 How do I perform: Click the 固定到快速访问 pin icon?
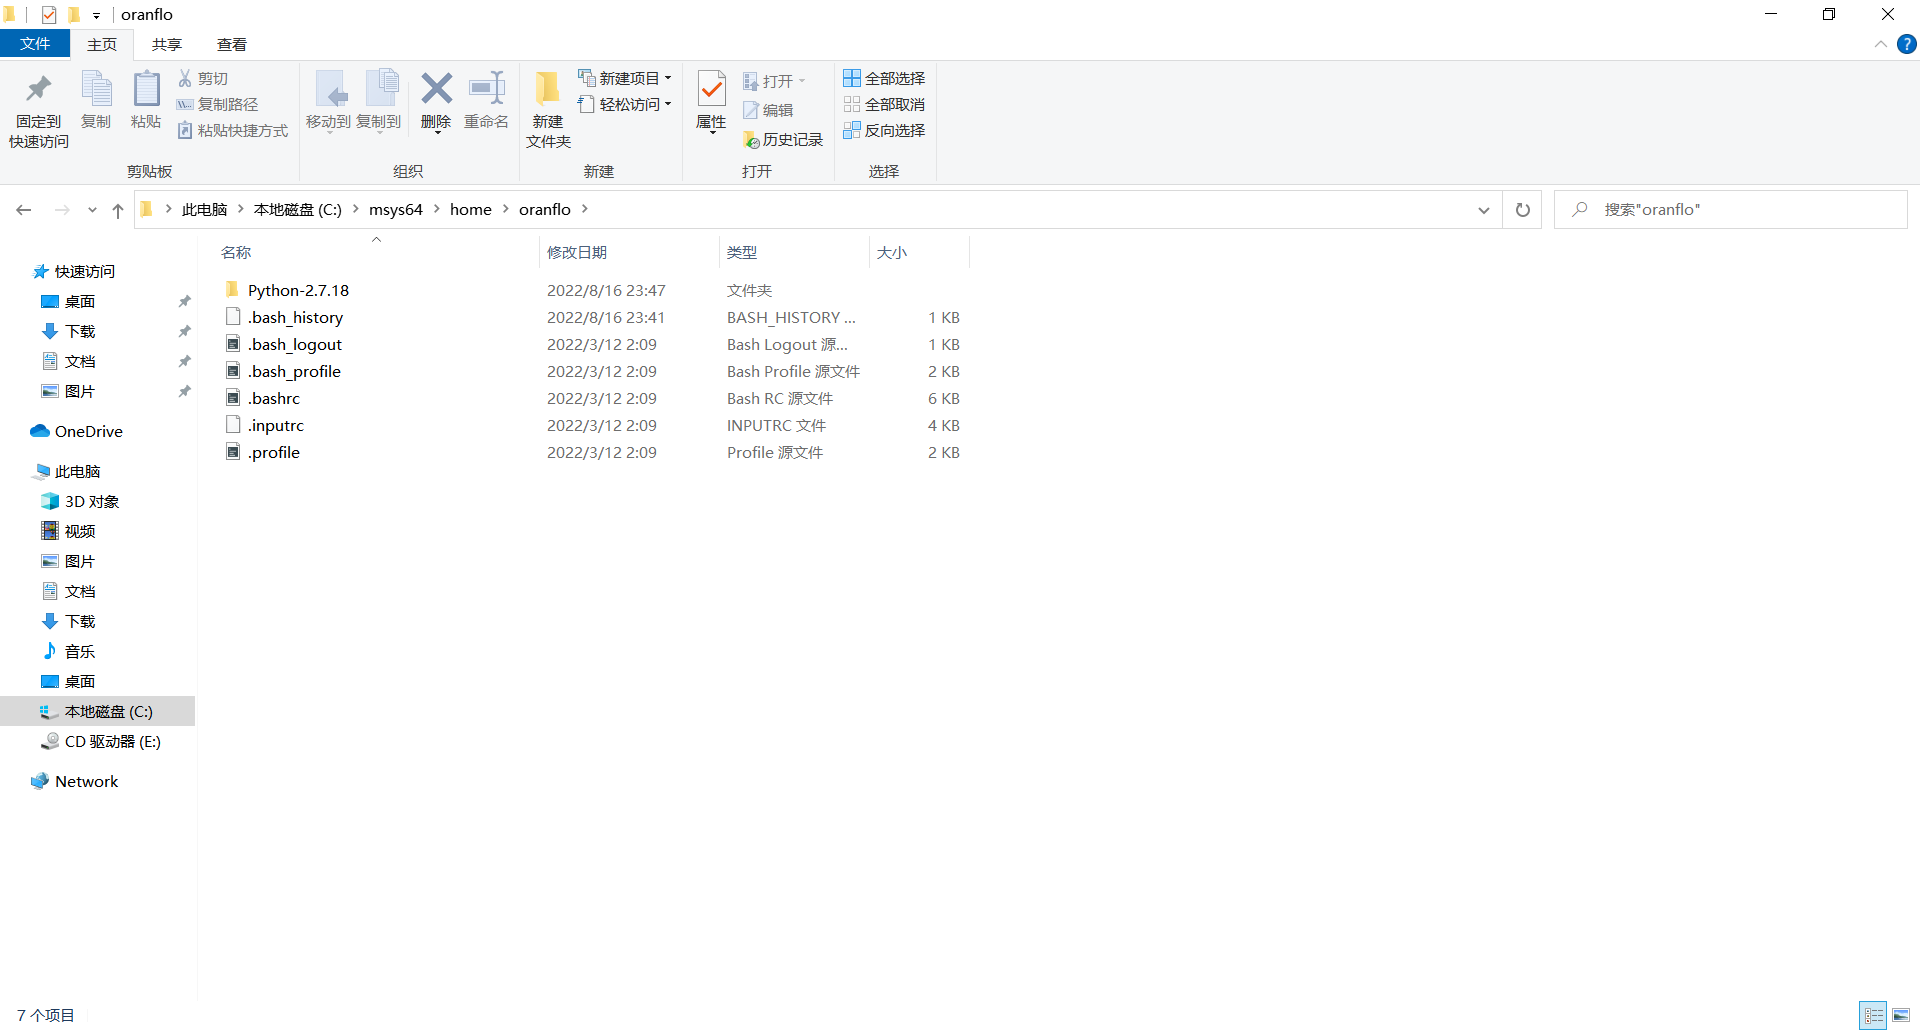[x=39, y=89]
